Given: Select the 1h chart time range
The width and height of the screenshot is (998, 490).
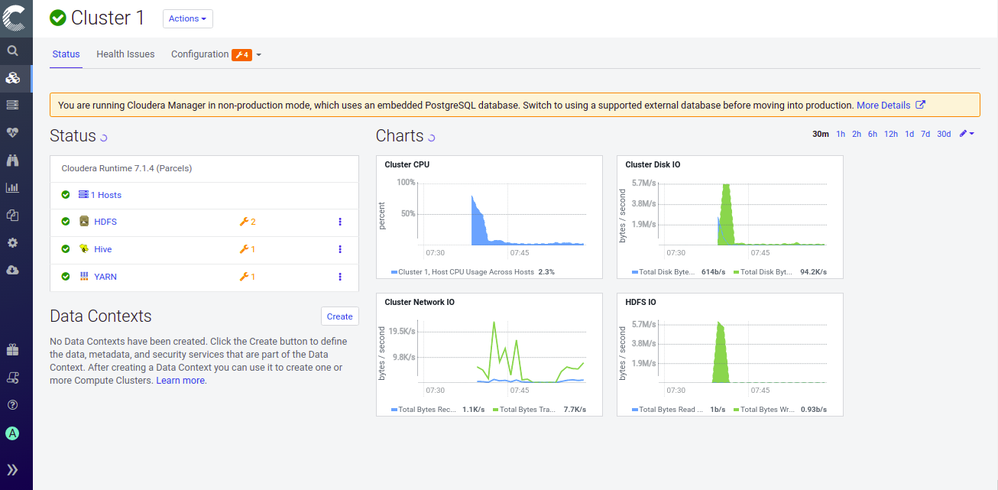Looking at the screenshot, I should (841, 134).
